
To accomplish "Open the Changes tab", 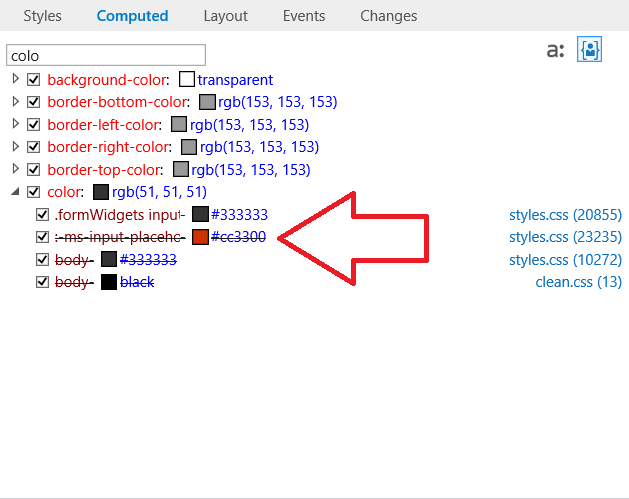I will coord(388,16).
